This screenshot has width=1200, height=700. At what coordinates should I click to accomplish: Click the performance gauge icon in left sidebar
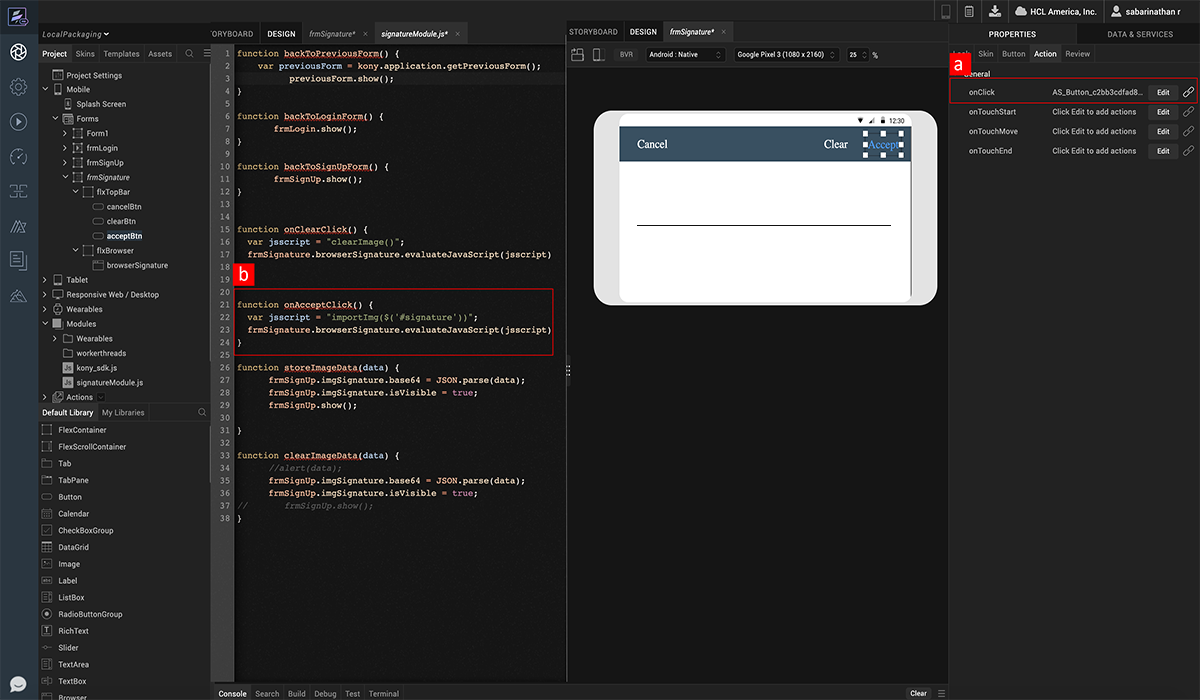18,156
